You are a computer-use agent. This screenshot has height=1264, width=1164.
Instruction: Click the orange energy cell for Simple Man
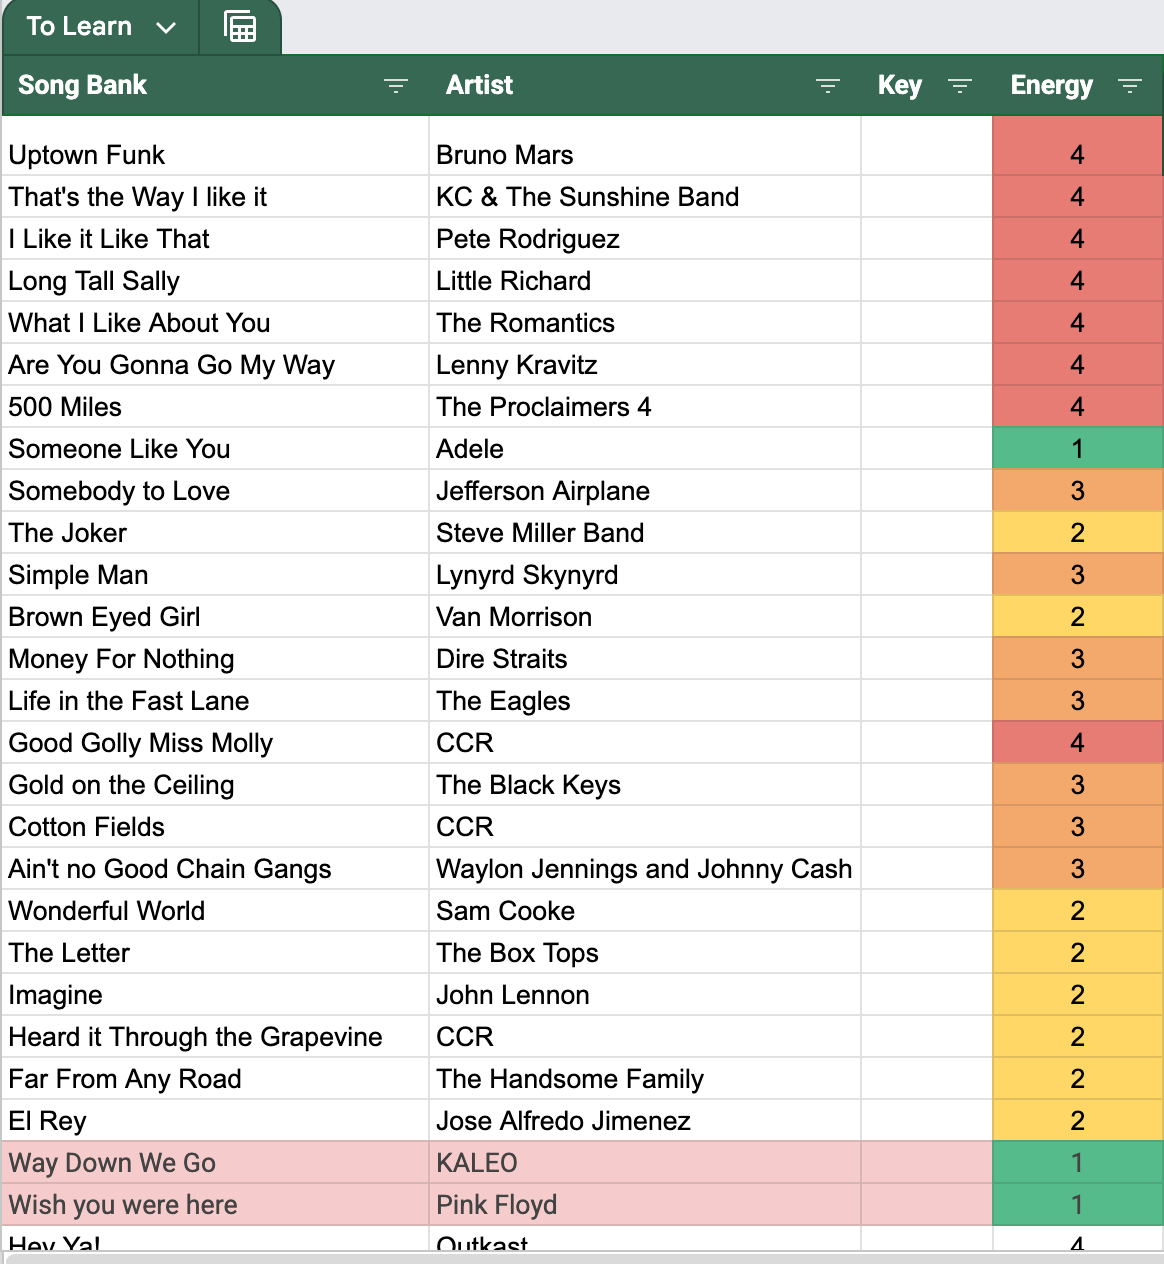point(1077,574)
